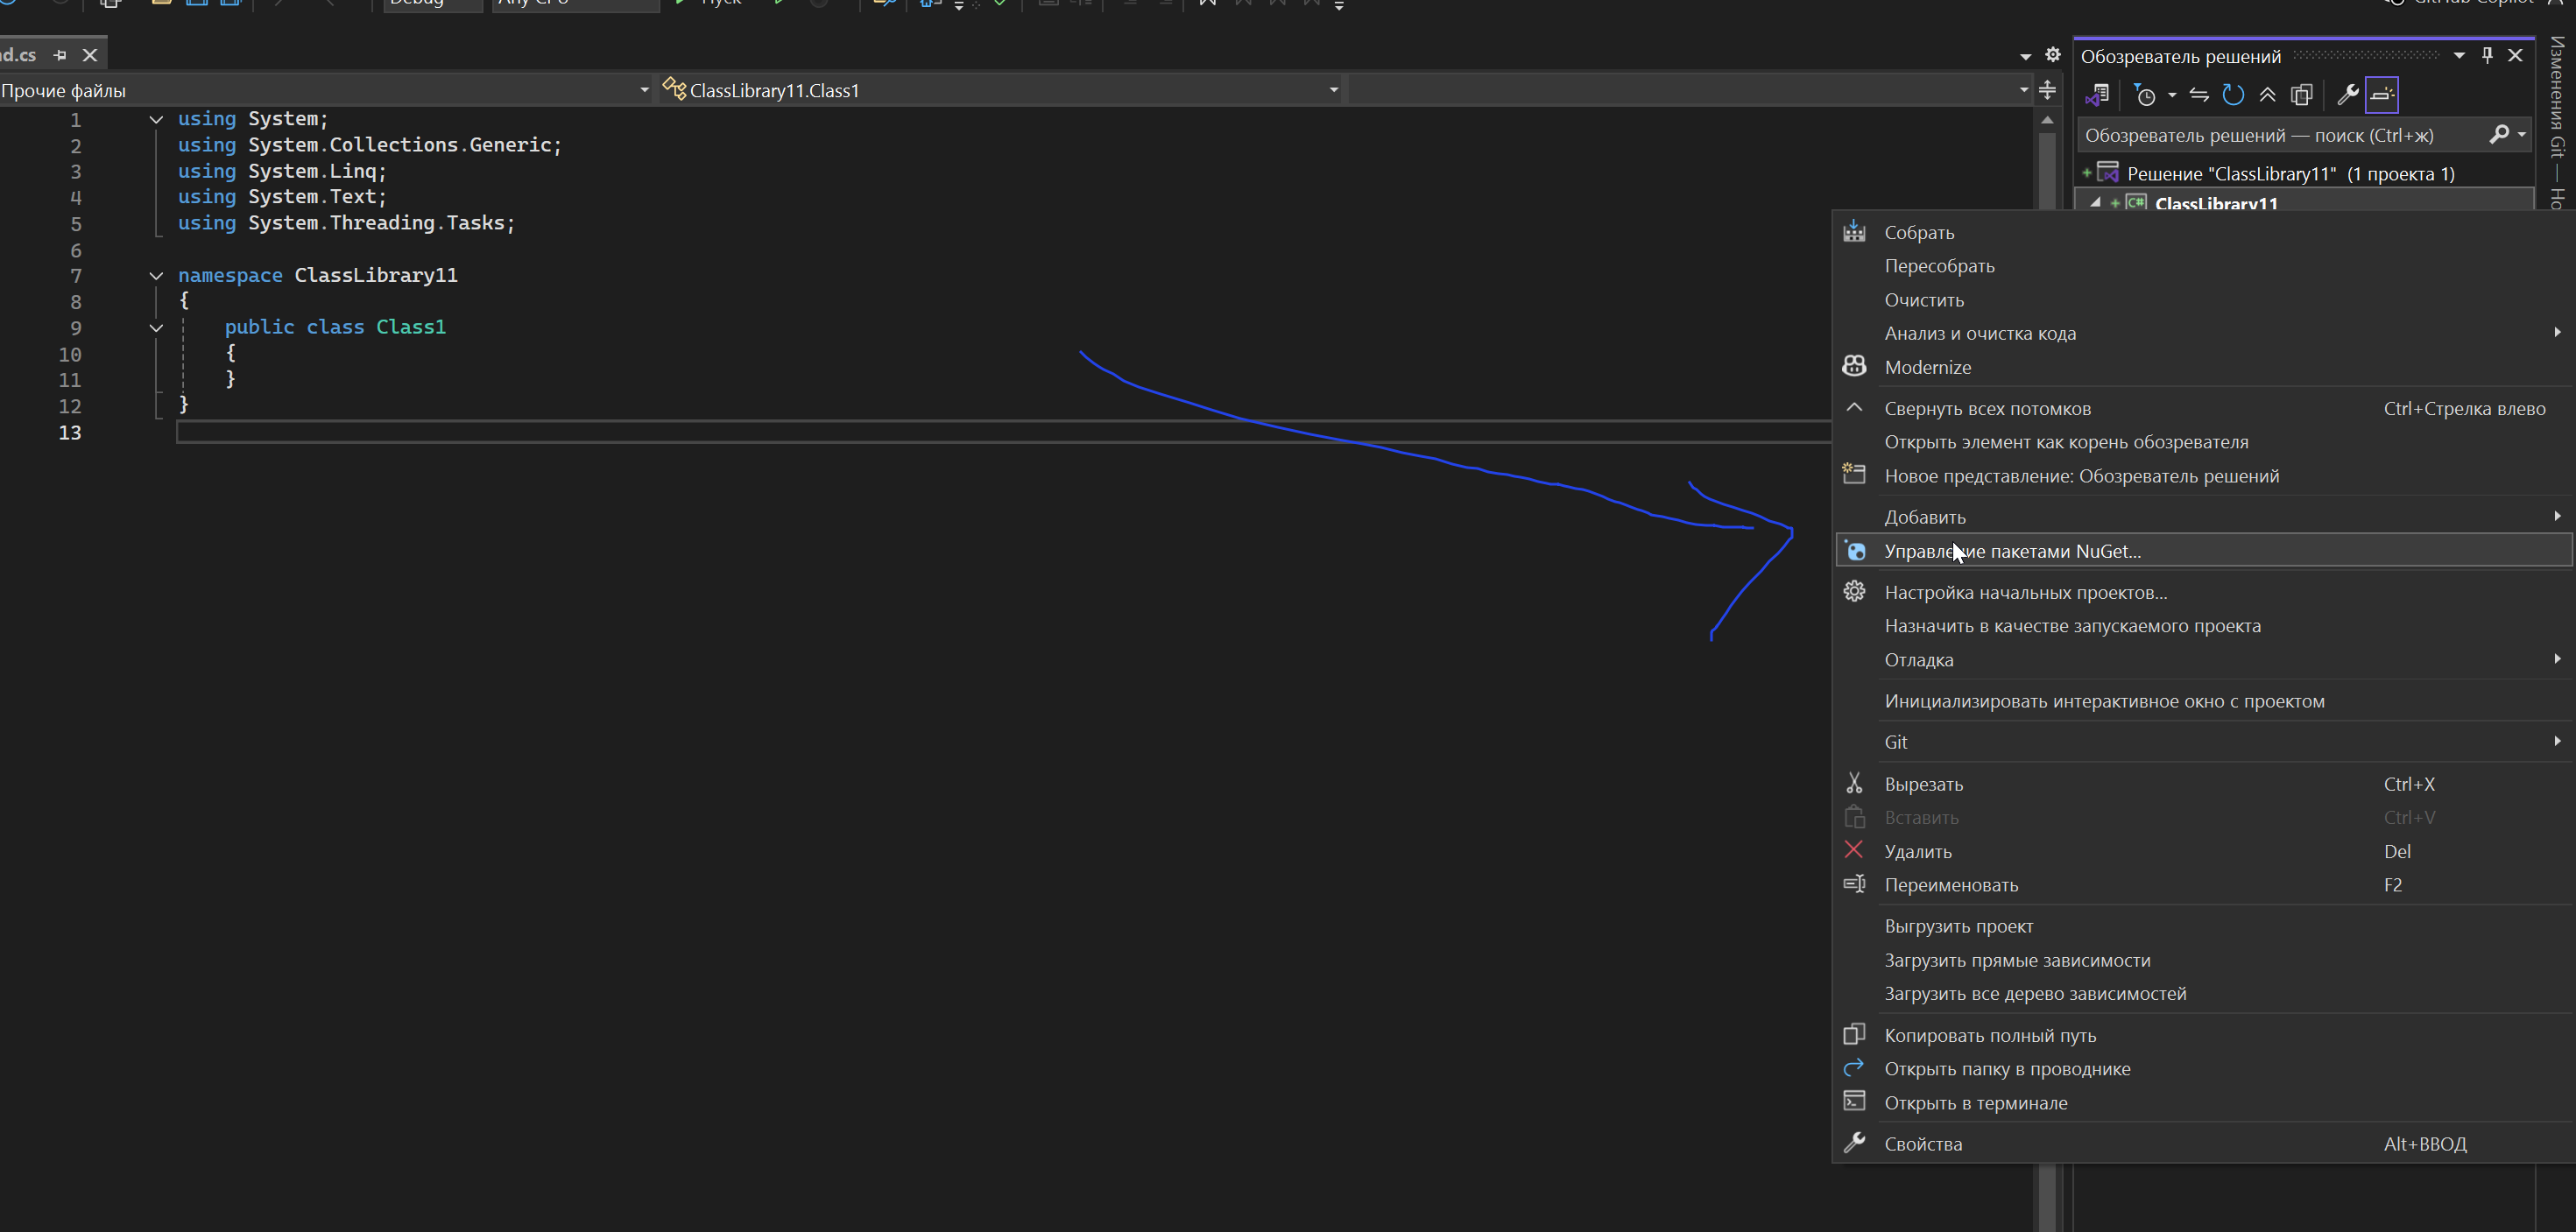
Task: Click the editor vertical scrollbar up arrow
Action: click(x=2047, y=120)
